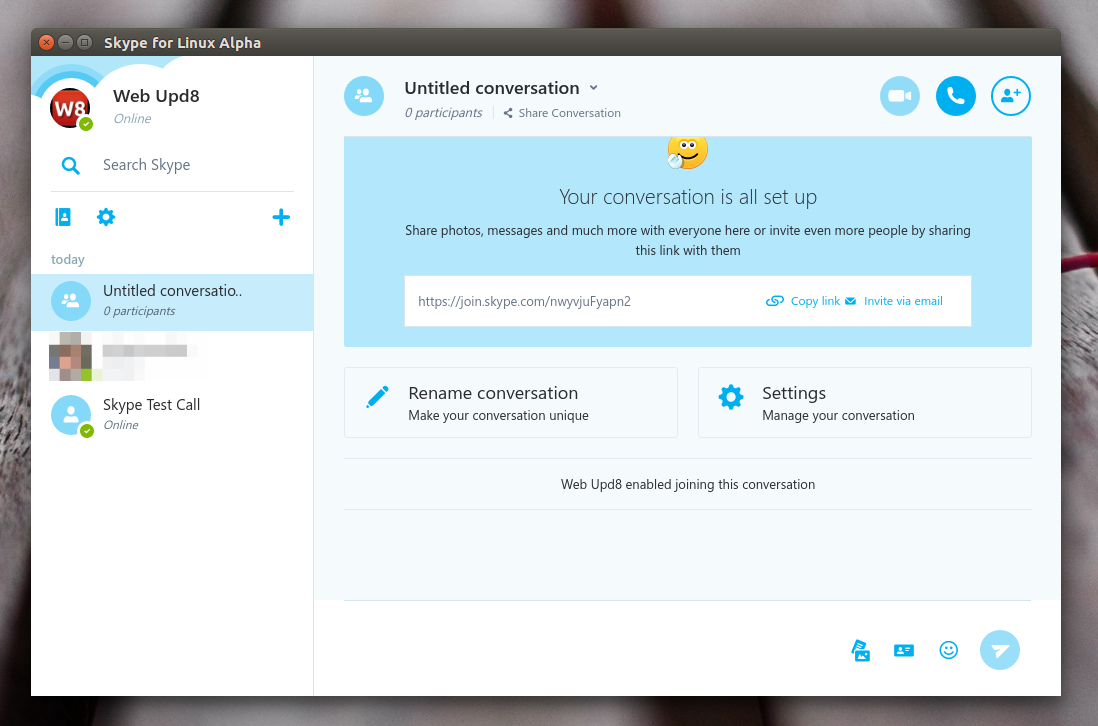Click the search Skype magnifier icon
1098x726 pixels.
coord(70,164)
